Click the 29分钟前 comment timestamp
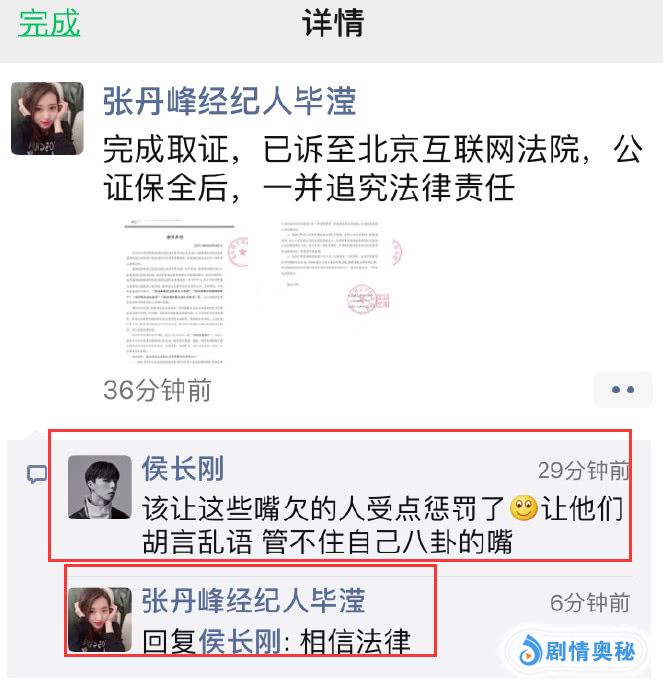The height and width of the screenshot is (681, 663). click(x=584, y=470)
